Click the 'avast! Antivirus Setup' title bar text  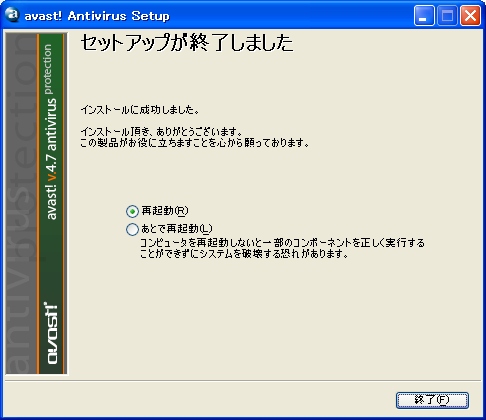click(97, 16)
